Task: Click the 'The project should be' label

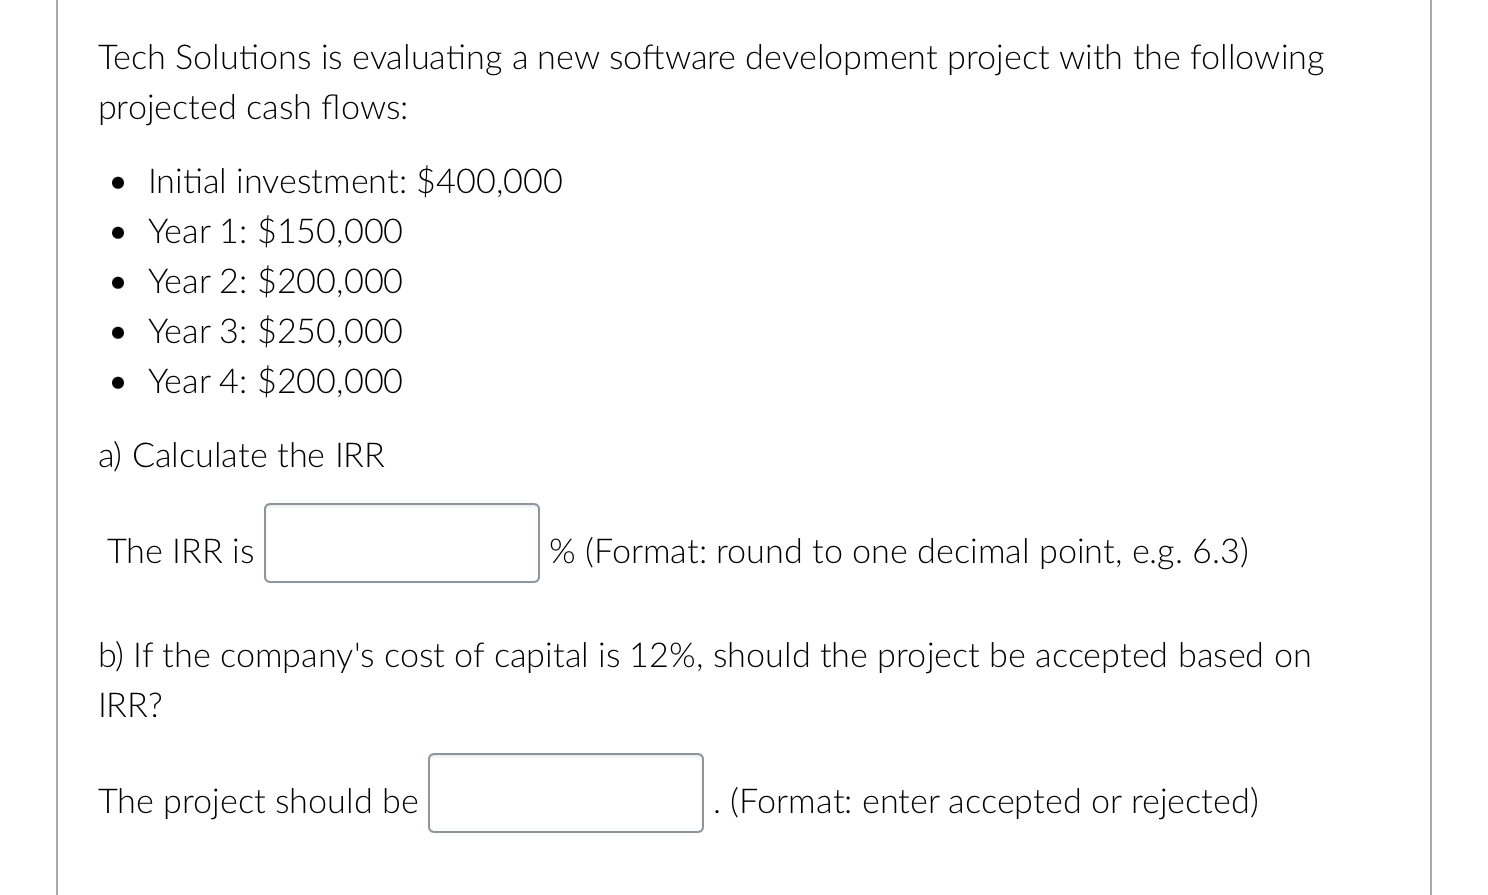Action: point(257,800)
